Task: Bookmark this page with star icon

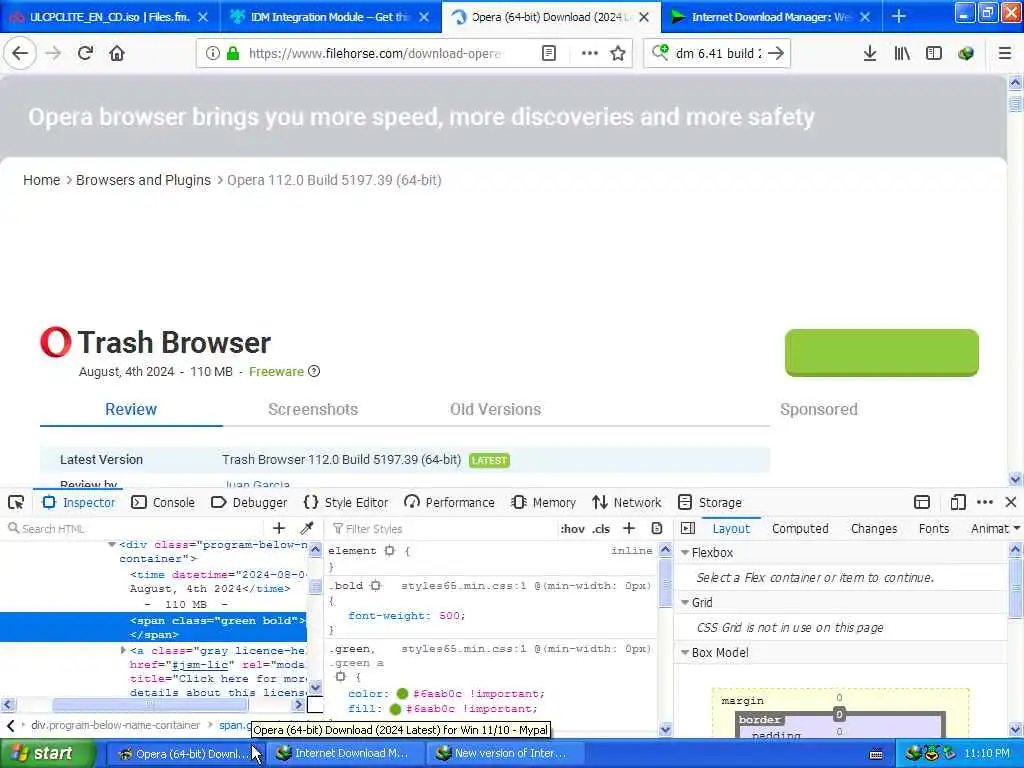Action: (618, 54)
